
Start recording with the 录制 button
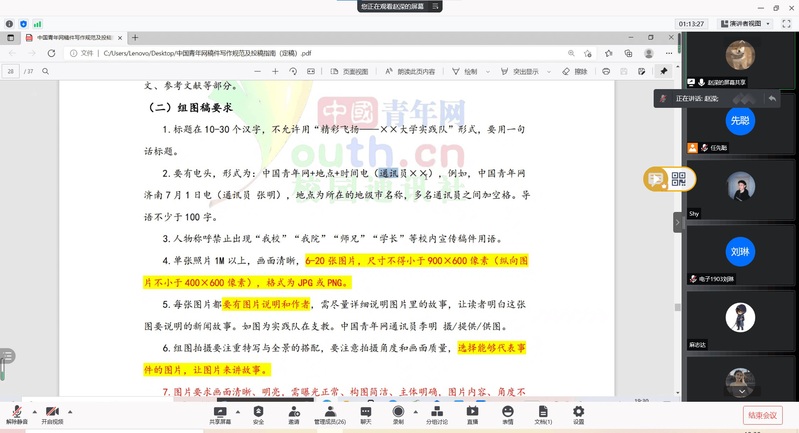click(x=398, y=415)
